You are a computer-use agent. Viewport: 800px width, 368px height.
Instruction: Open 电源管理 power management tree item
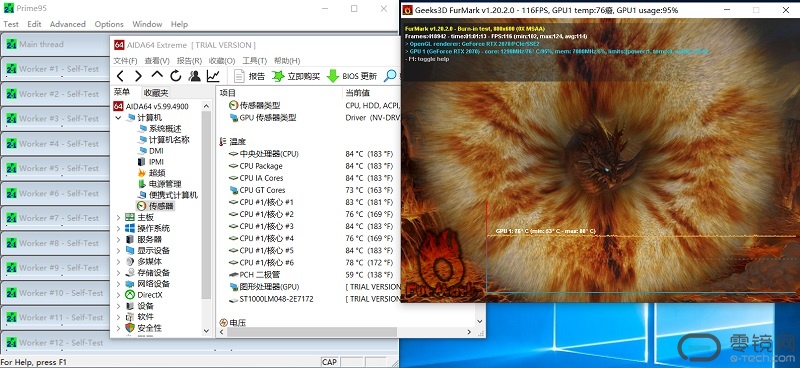click(x=159, y=184)
